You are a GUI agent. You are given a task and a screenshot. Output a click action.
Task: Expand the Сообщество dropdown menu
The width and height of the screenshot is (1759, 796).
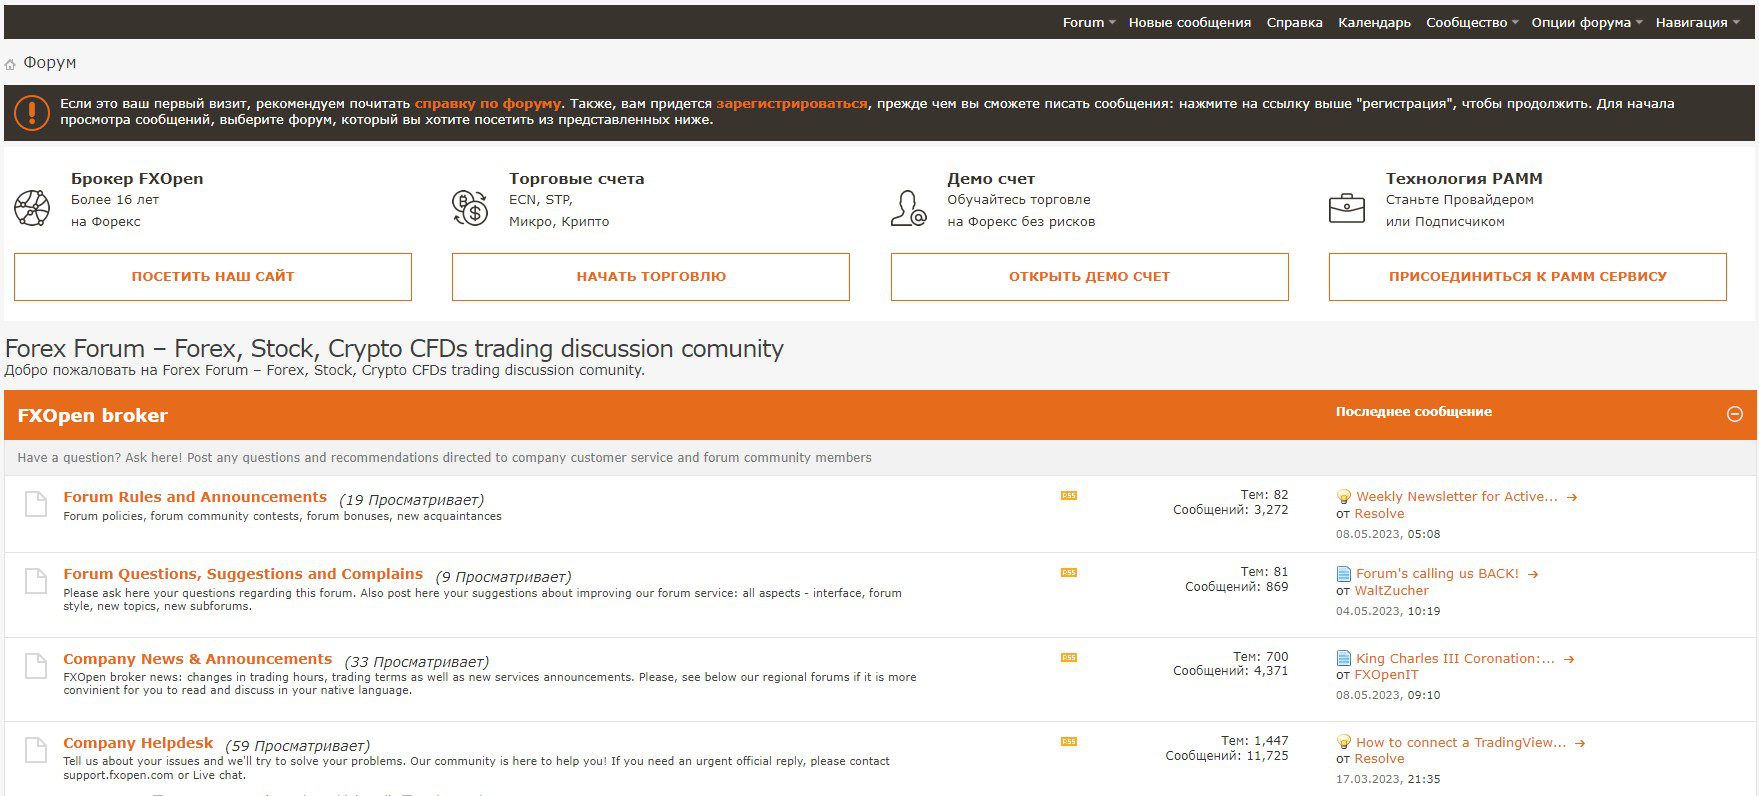(x=1472, y=22)
